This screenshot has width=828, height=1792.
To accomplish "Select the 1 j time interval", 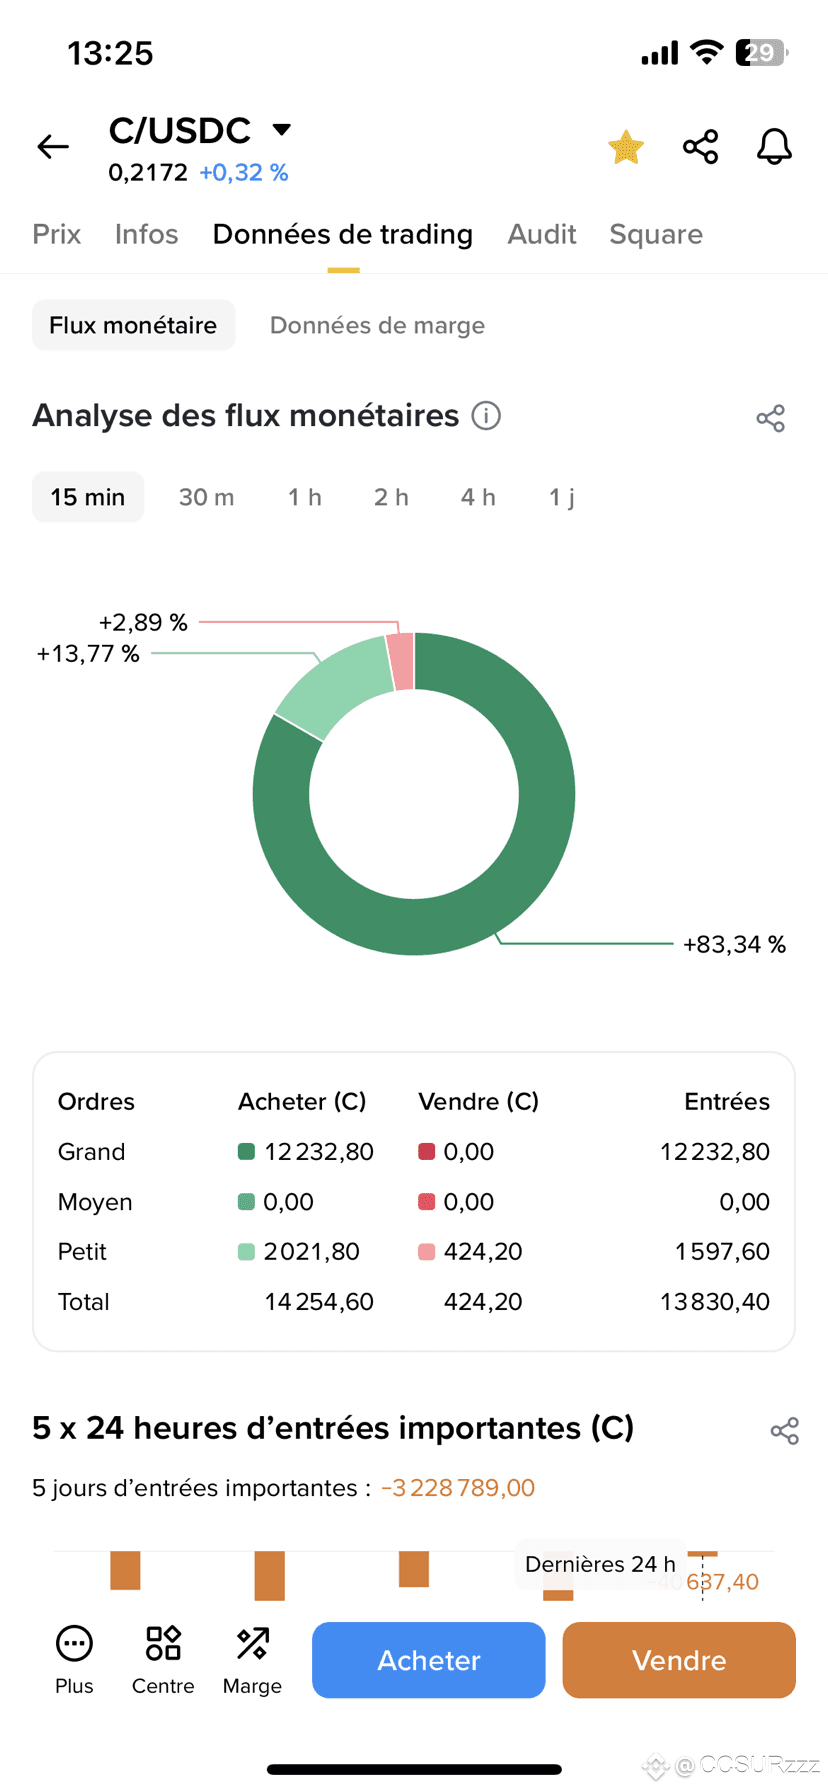I will coord(562,497).
